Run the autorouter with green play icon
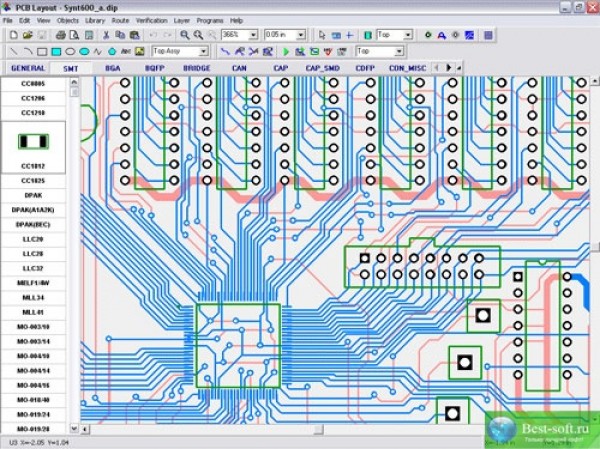The height and width of the screenshot is (449, 600). (286, 51)
